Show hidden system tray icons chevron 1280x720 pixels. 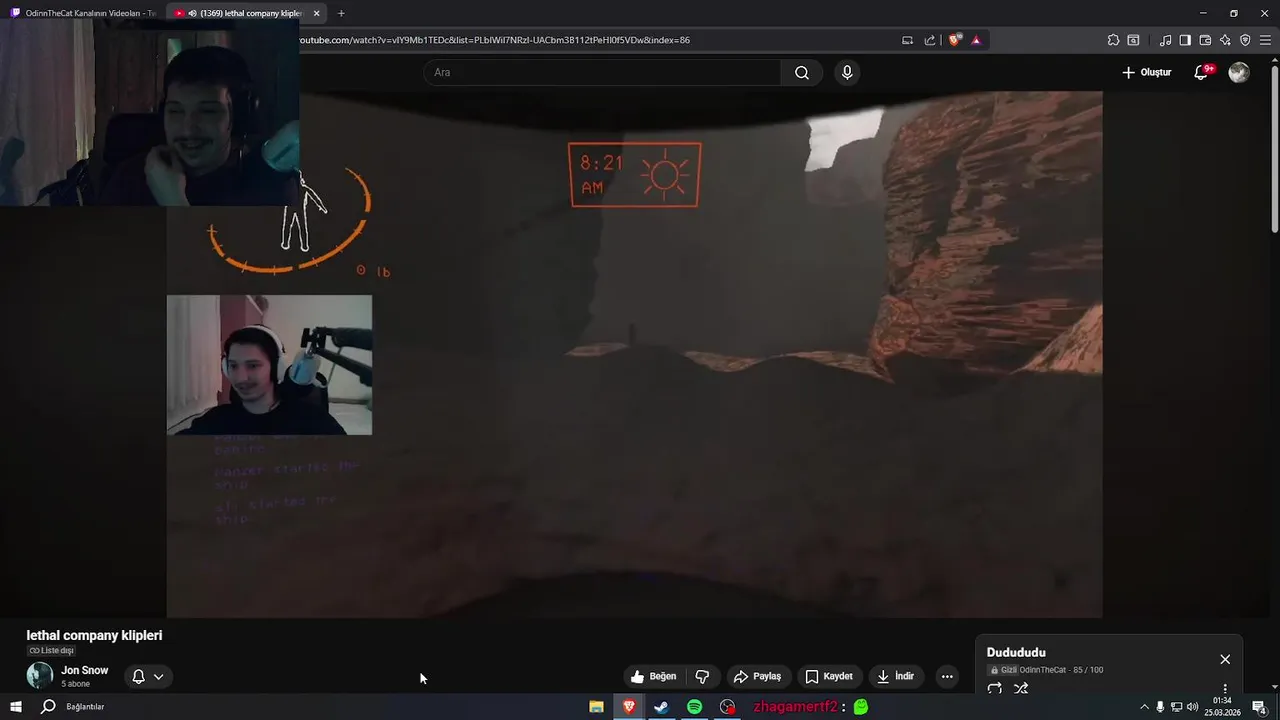click(x=1144, y=707)
